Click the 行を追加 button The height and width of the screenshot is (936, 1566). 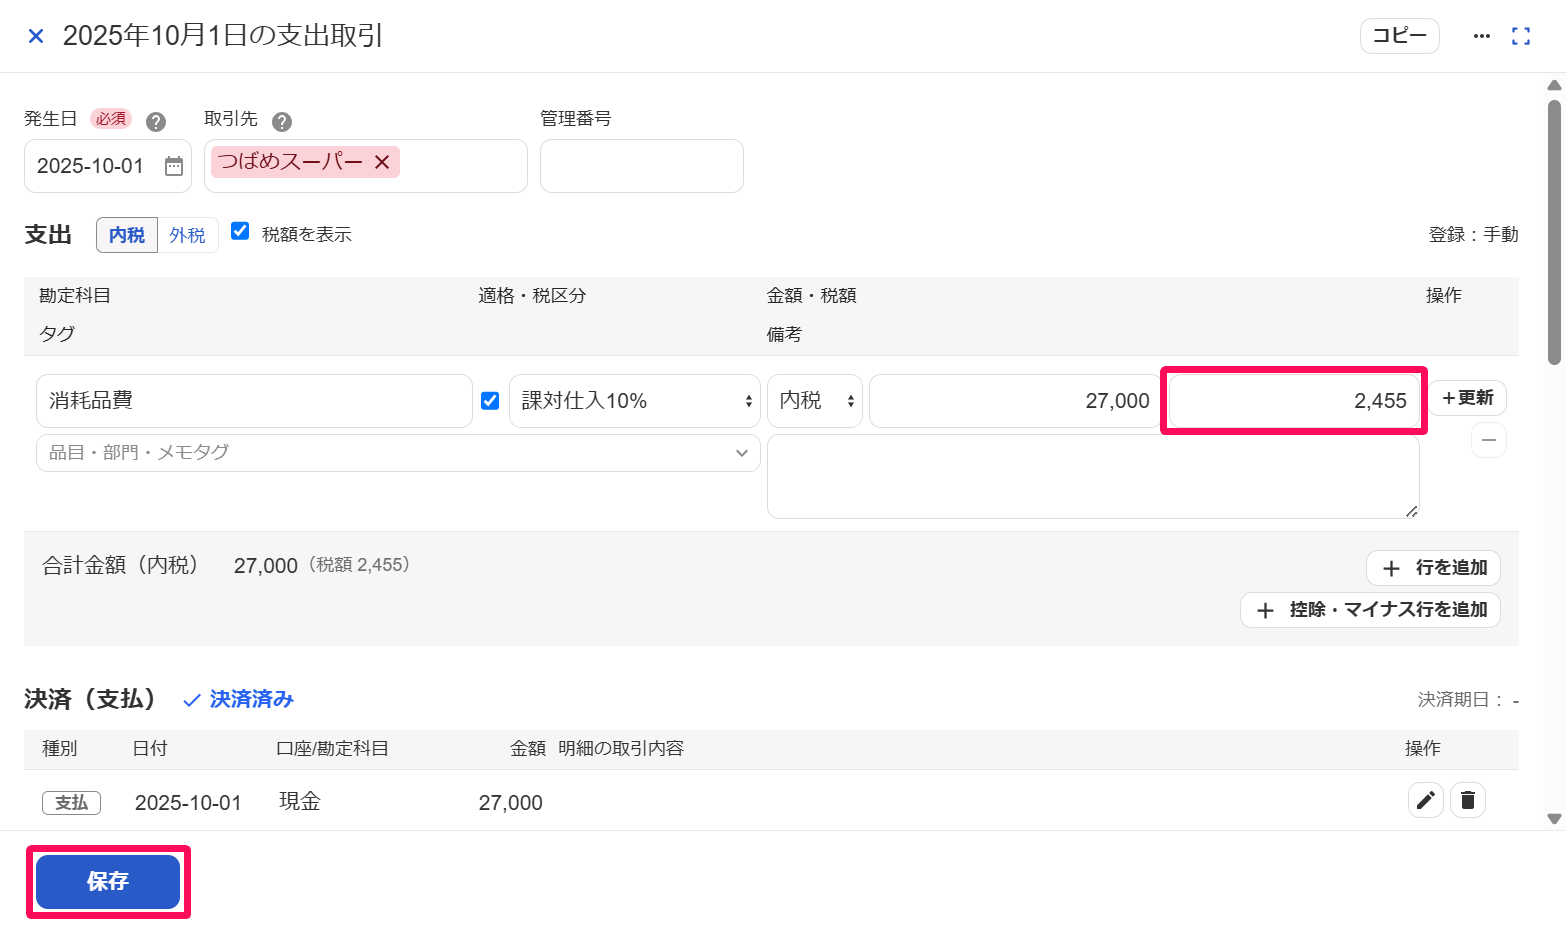pyautogui.click(x=1433, y=568)
